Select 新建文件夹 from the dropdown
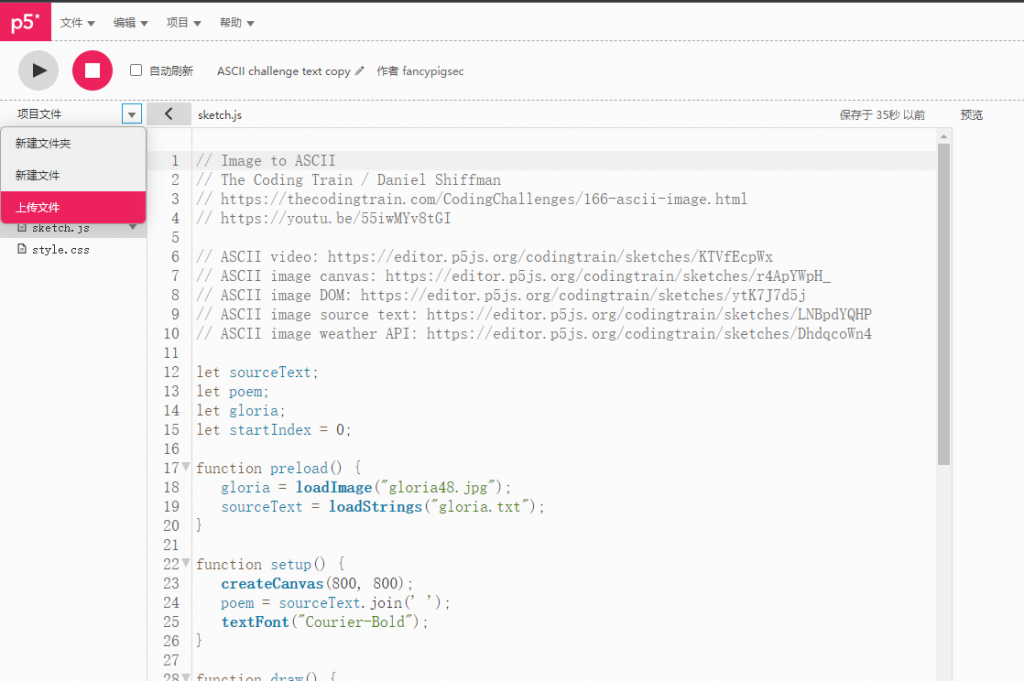This screenshot has height=681, width=1024. pos(43,144)
